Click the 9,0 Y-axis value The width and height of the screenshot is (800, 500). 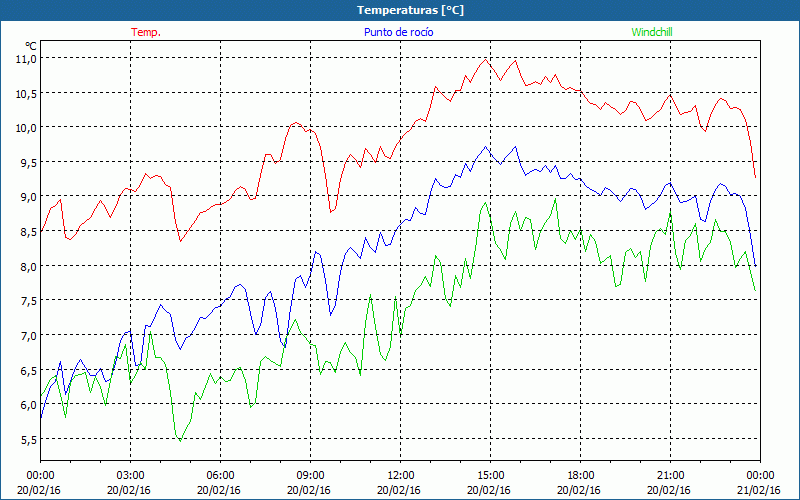(28, 196)
